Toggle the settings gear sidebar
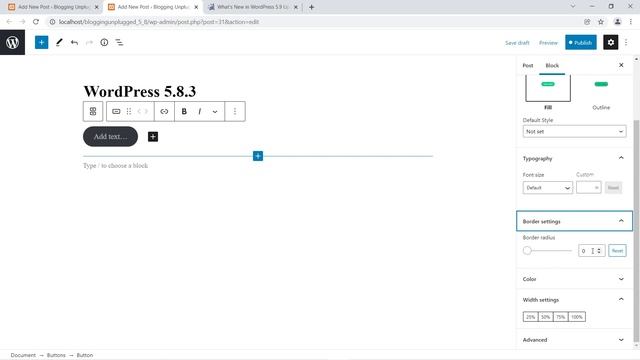This screenshot has width=640, height=360. 611,42
